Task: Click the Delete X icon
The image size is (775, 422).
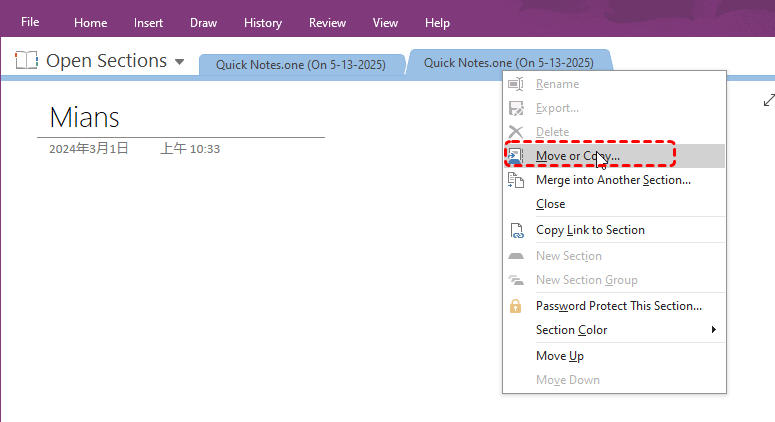Action: click(x=516, y=132)
